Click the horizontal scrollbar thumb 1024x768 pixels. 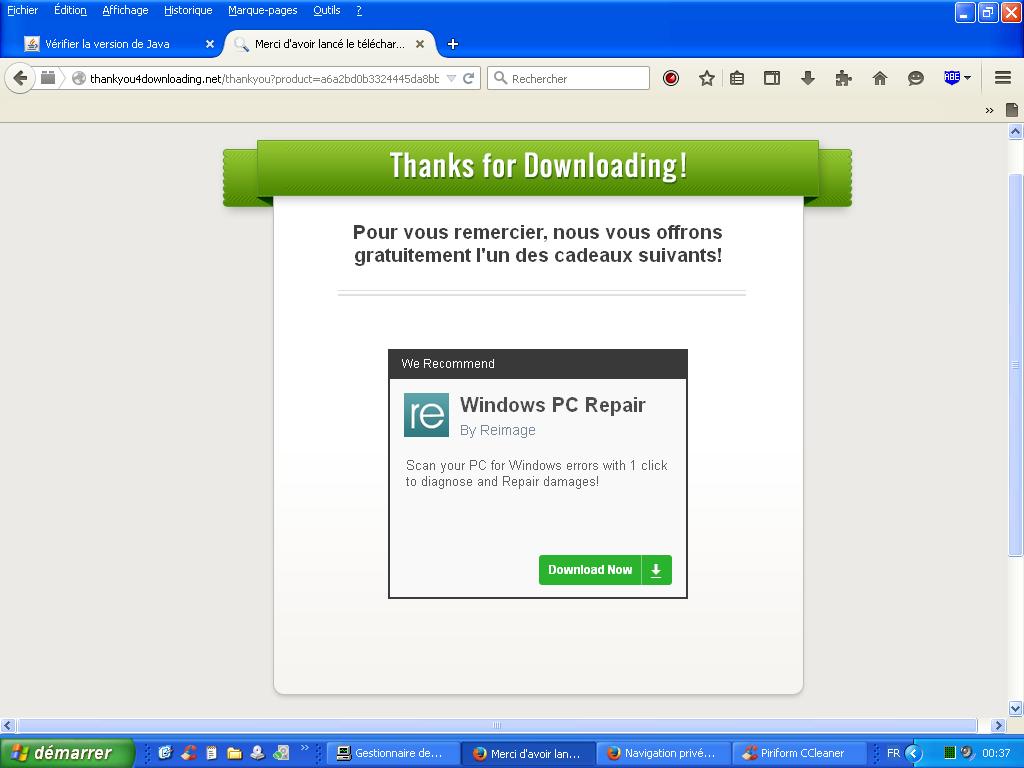coord(496,726)
